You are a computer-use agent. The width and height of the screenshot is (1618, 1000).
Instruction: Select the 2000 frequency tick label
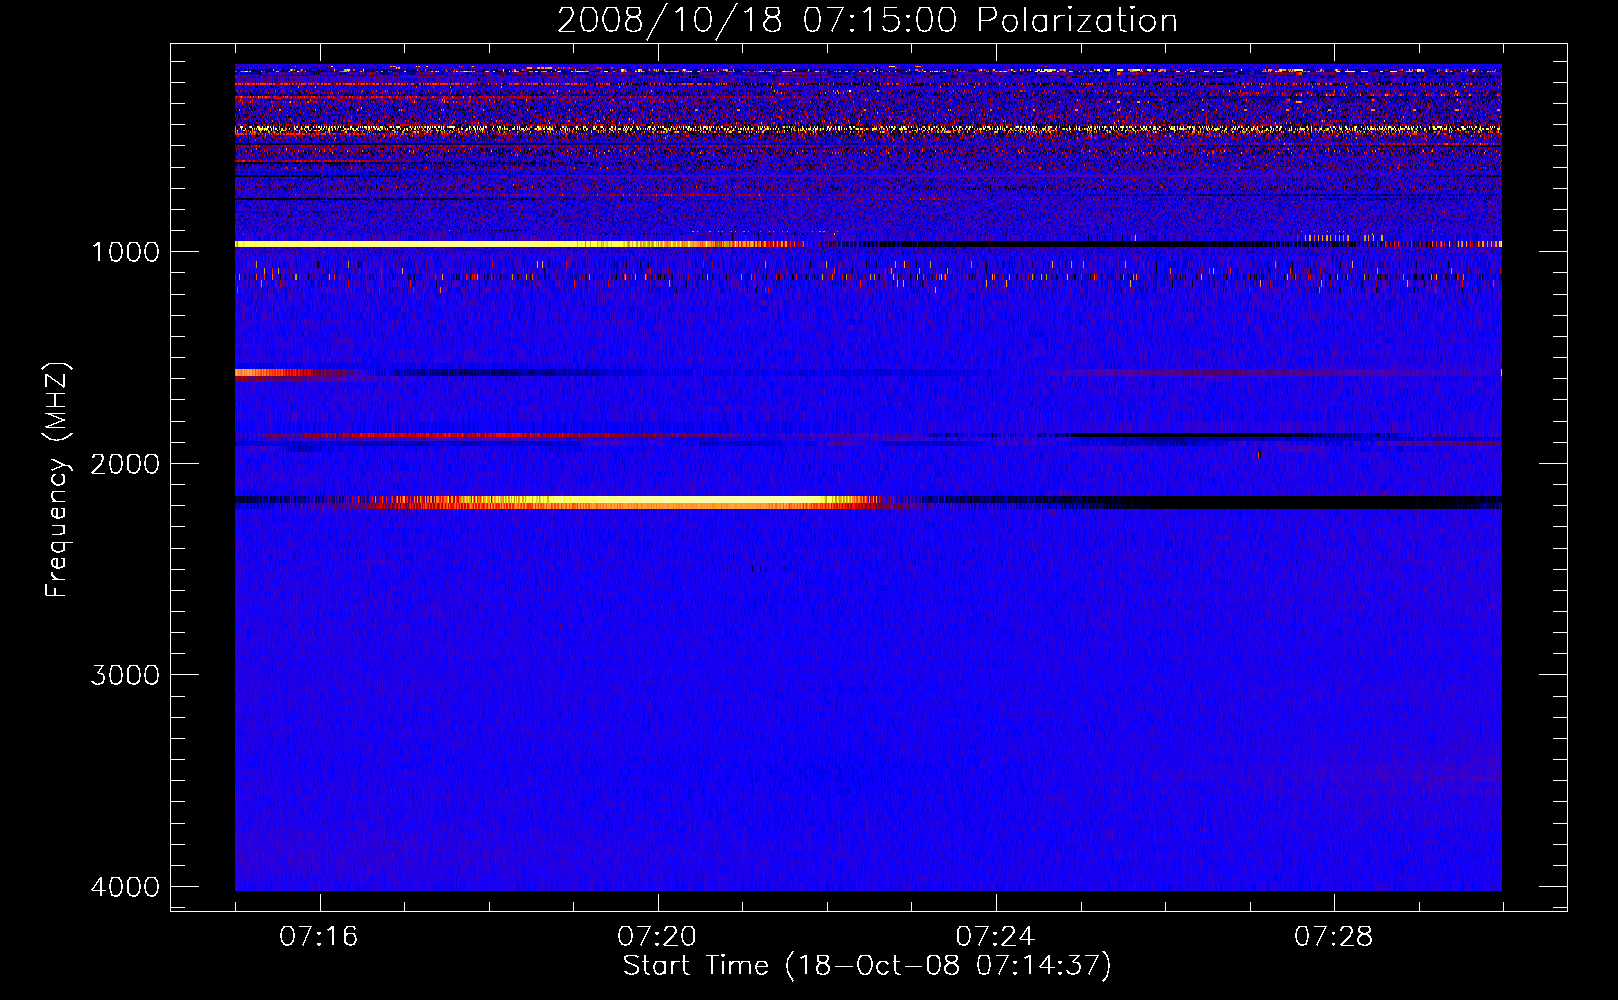(125, 464)
